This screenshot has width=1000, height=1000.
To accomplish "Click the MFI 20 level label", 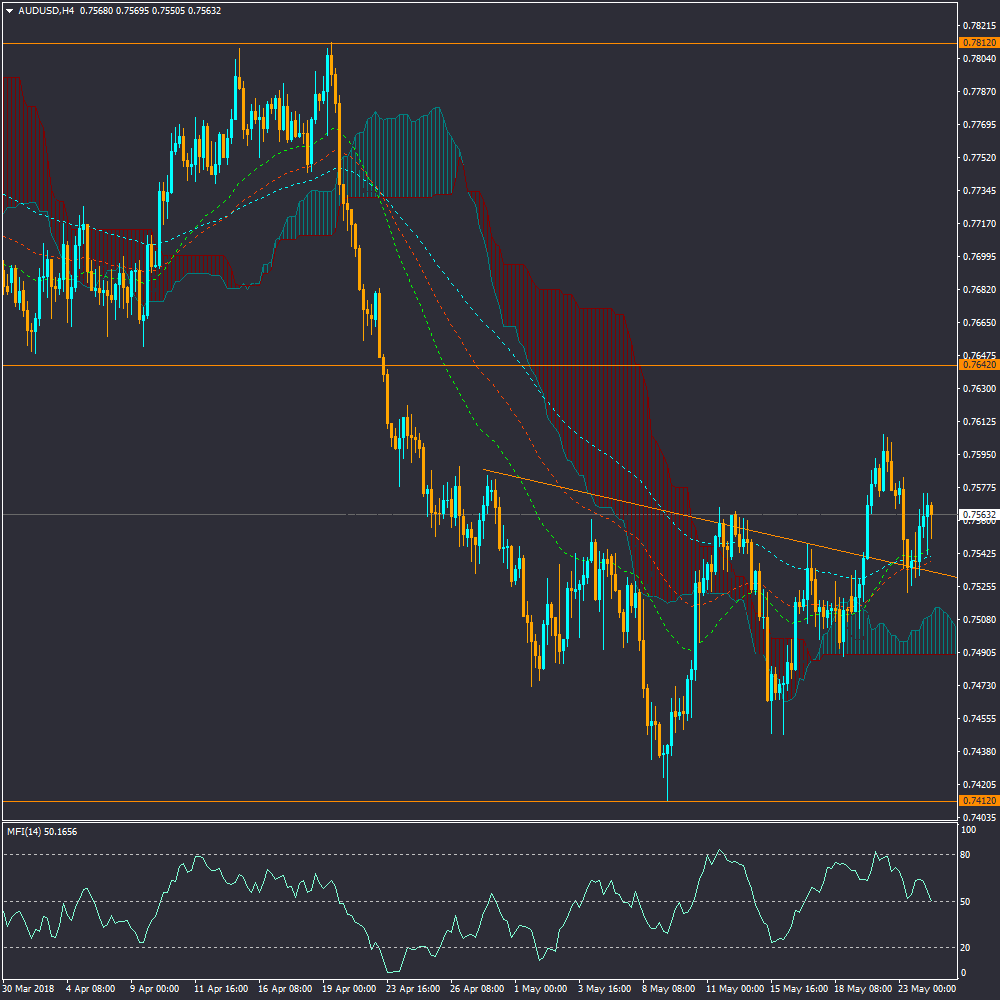I will click(x=966, y=948).
